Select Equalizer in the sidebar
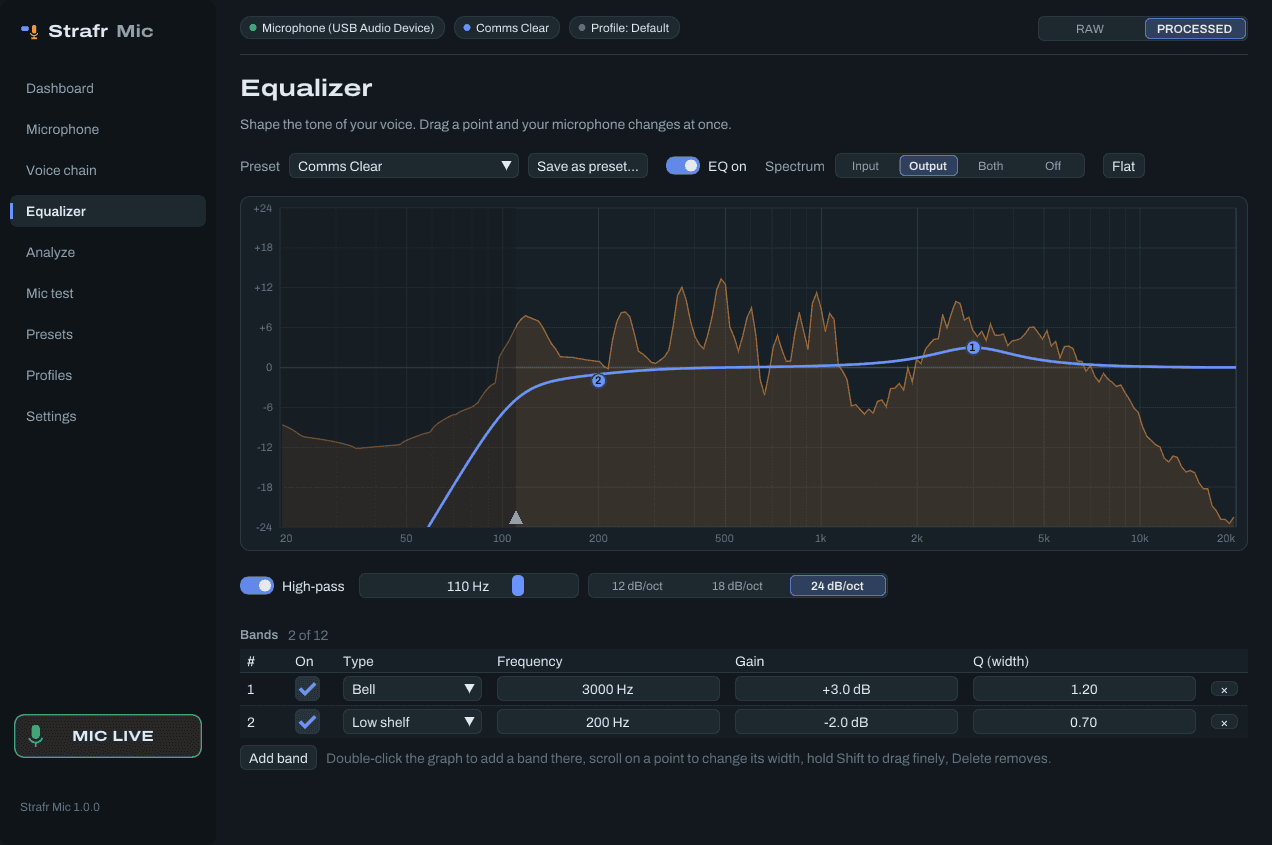This screenshot has height=845, width=1272. 108,211
